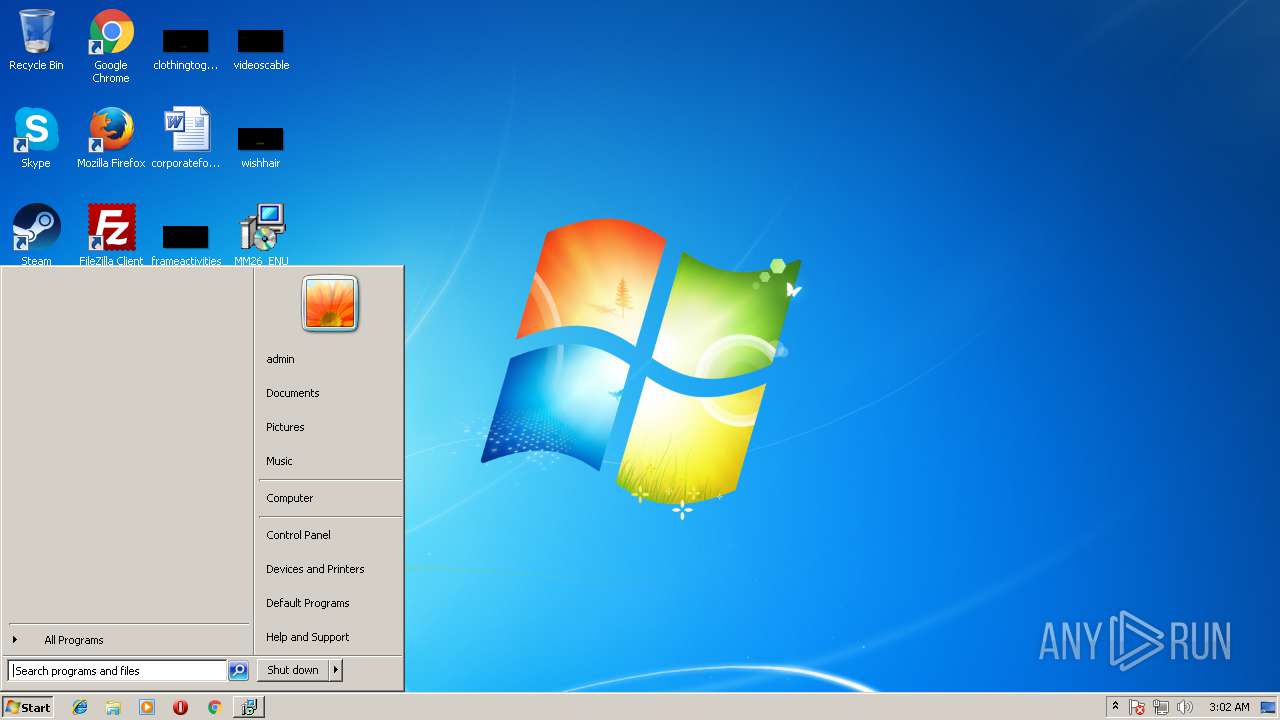
Task: Open Default Programs
Action: click(x=330, y=603)
